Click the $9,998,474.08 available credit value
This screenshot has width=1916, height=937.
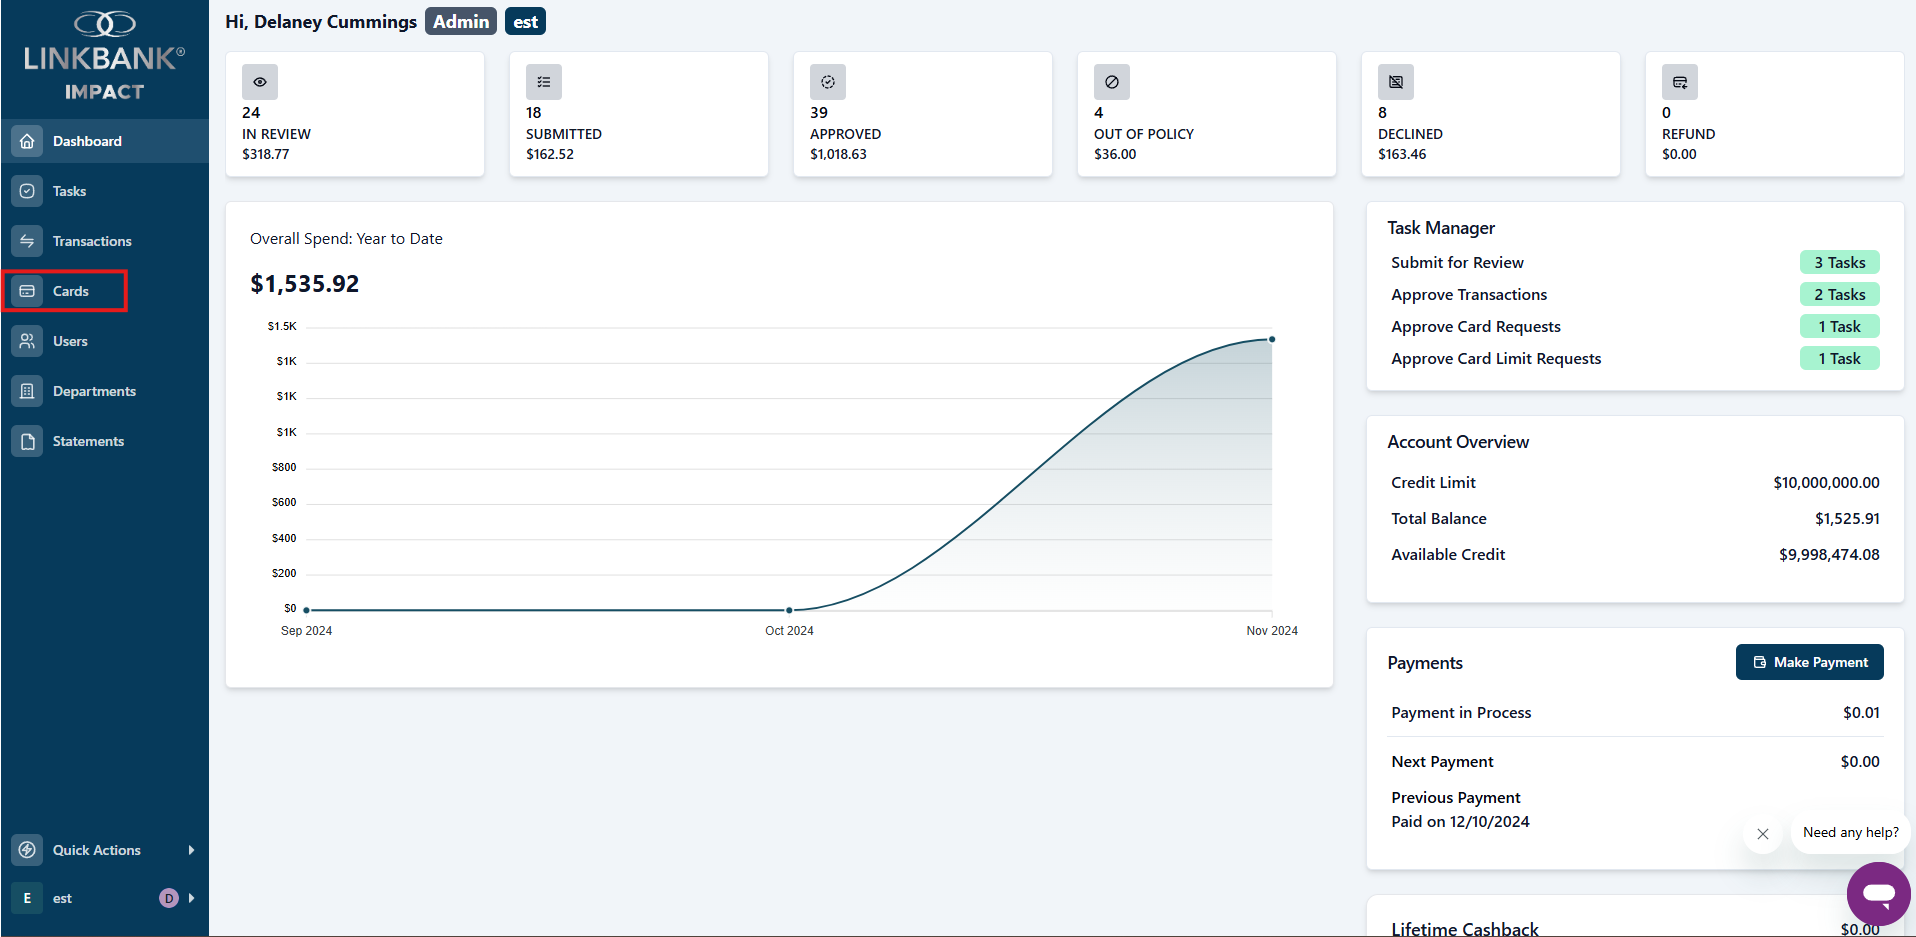tap(1829, 554)
